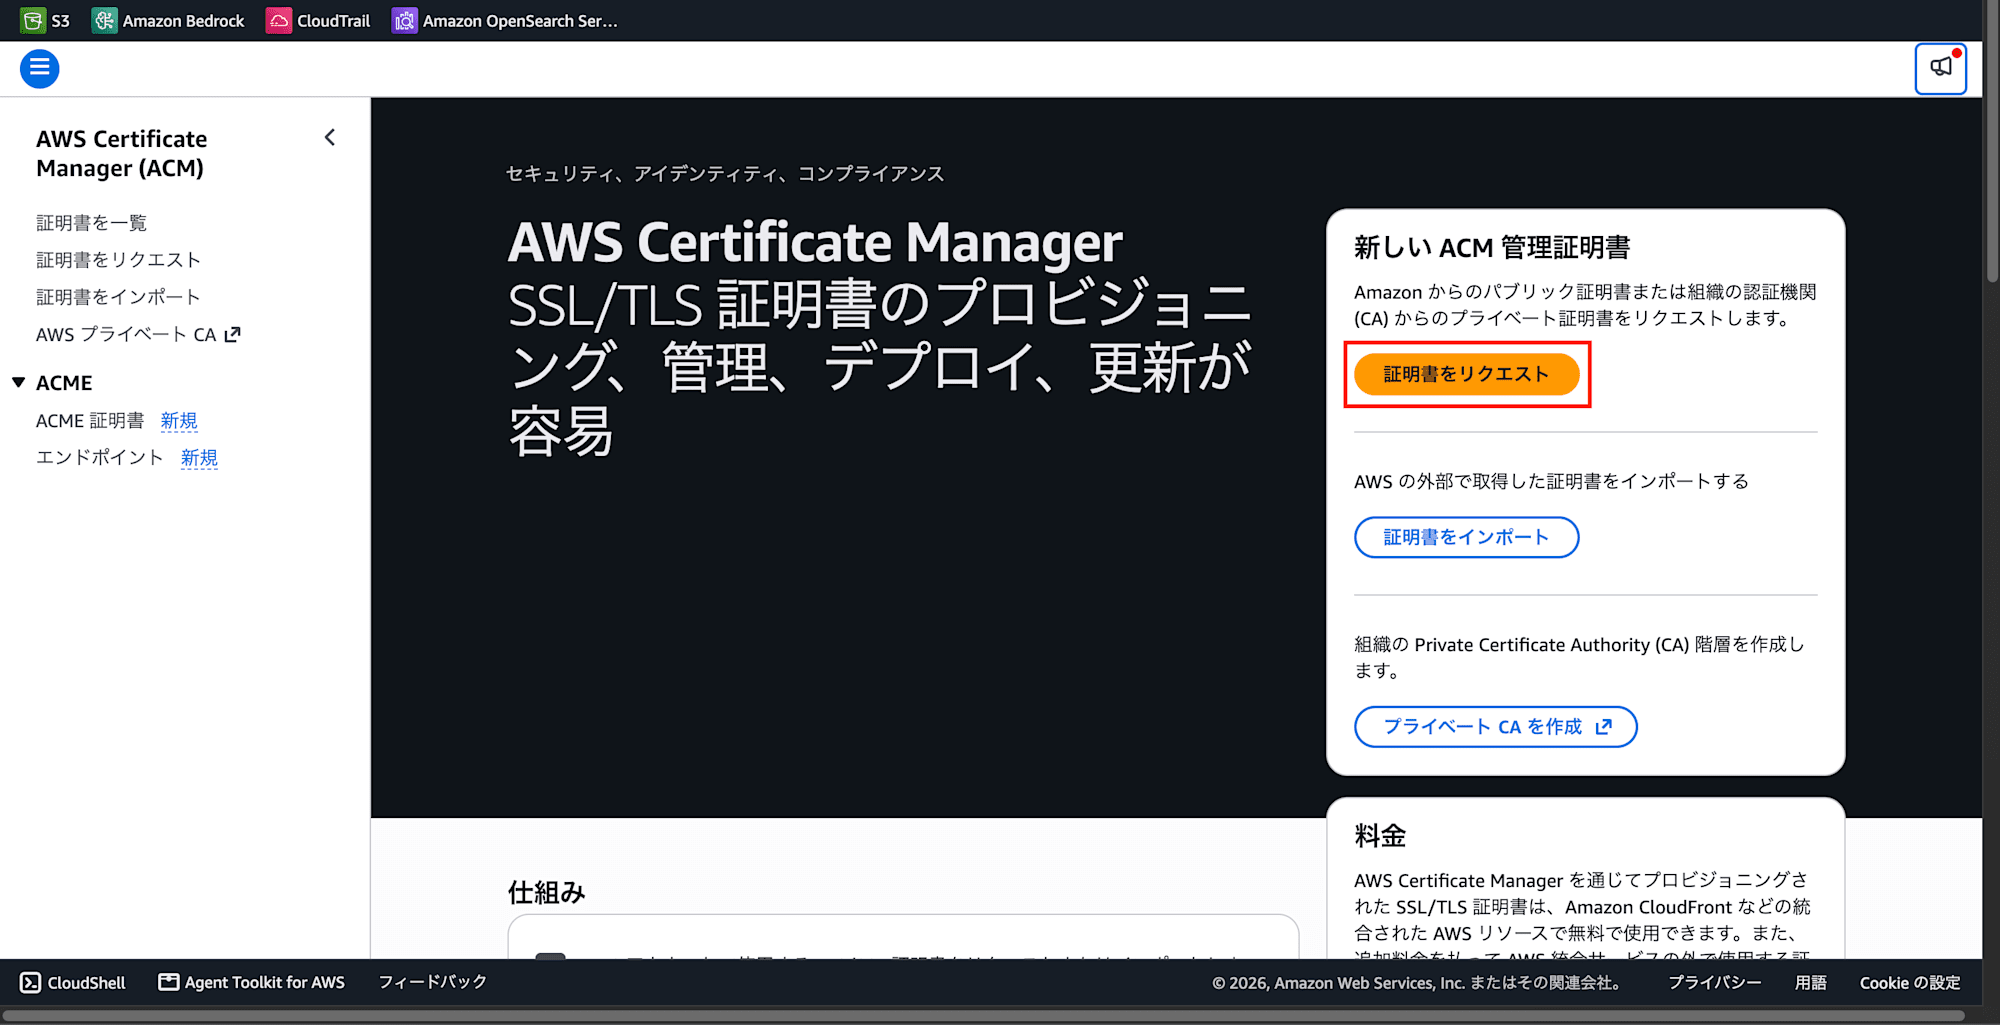Open the S3 service shortcut icon
The width and height of the screenshot is (2000, 1025).
click(x=33, y=20)
